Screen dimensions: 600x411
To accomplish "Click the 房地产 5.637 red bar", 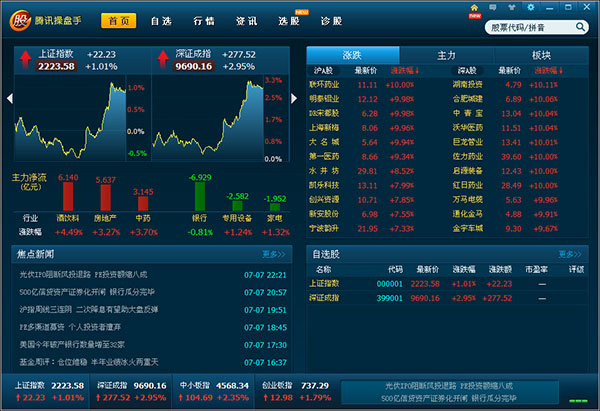I will [106, 198].
